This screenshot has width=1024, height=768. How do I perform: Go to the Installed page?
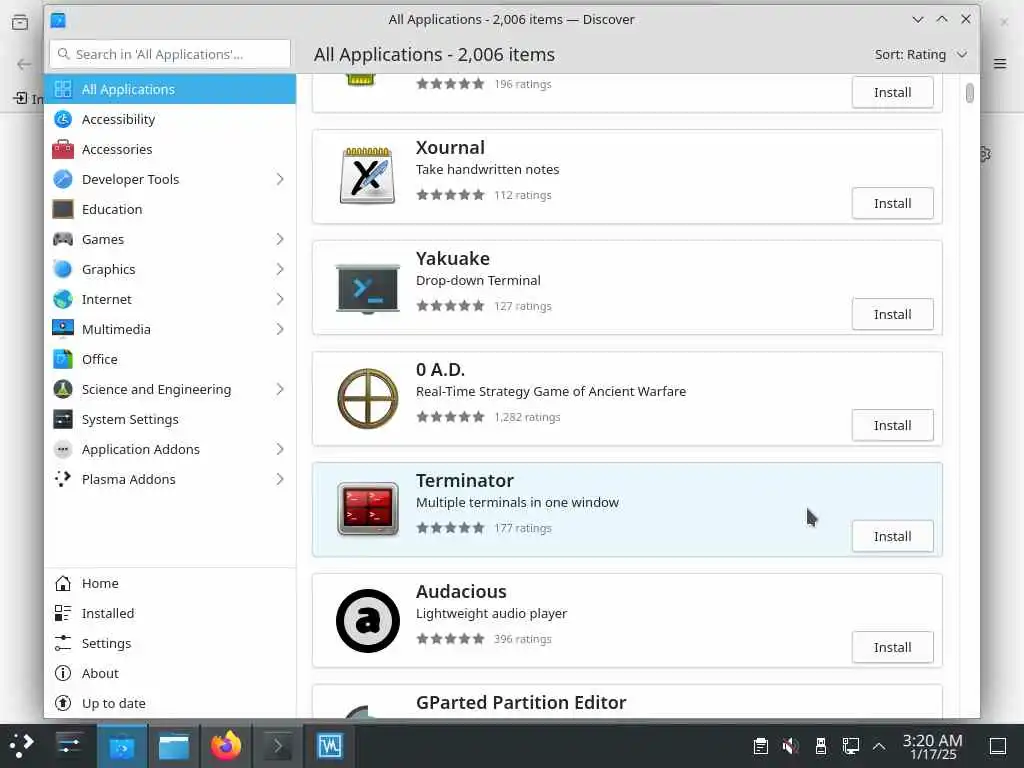(170, 613)
